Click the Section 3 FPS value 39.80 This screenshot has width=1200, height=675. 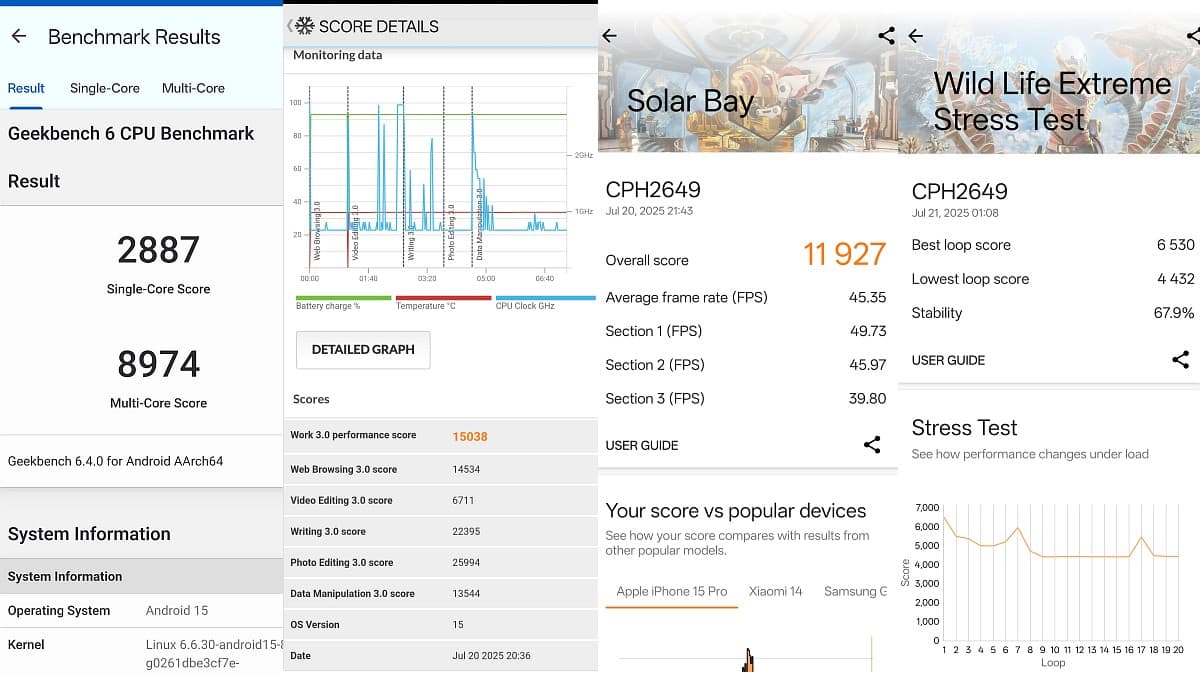pos(867,398)
